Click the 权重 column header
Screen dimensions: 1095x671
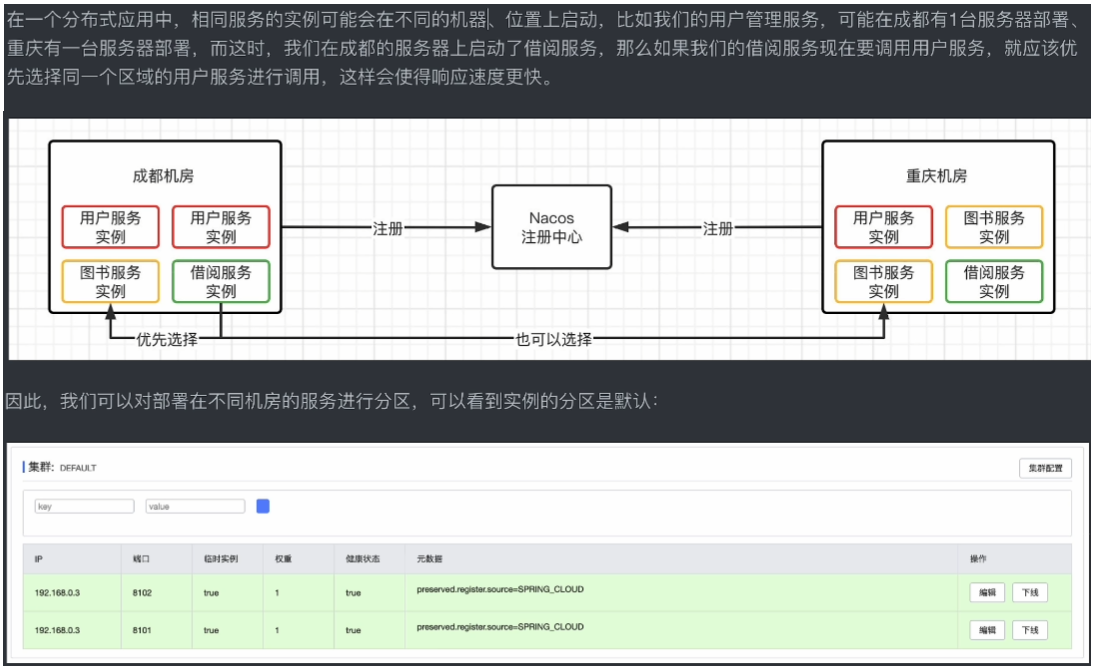coord(284,559)
